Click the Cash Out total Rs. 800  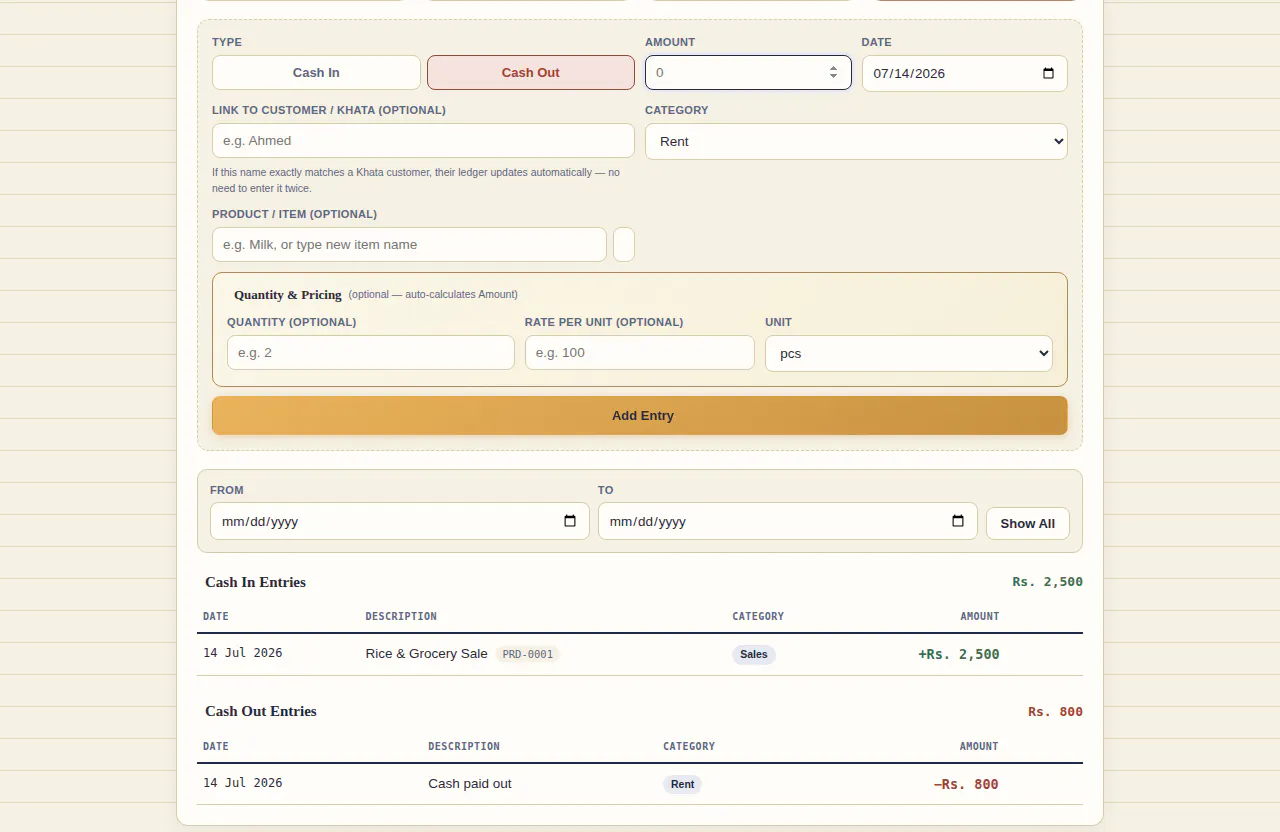point(1055,712)
